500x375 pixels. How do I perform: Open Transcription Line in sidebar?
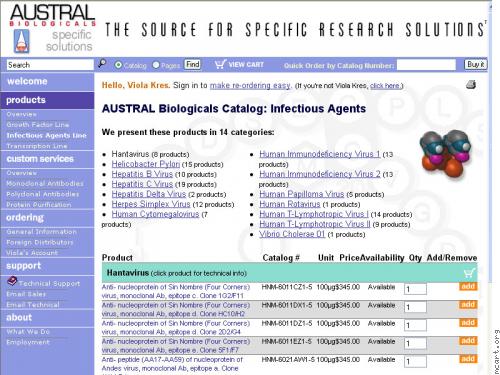(x=37, y=146)
